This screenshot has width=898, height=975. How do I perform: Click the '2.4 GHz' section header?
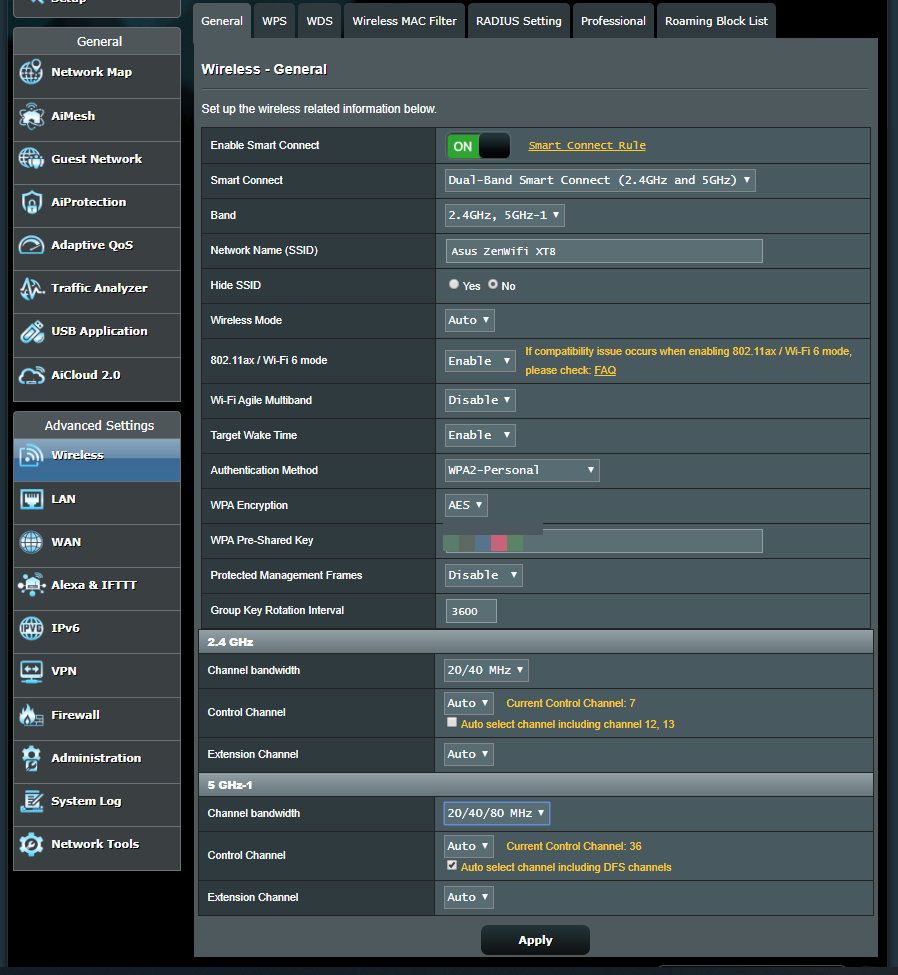click(536, 642)
